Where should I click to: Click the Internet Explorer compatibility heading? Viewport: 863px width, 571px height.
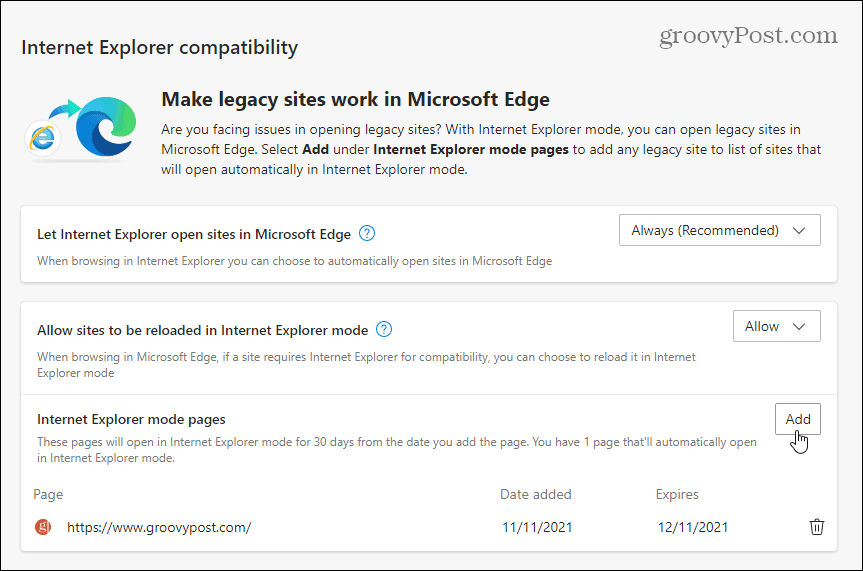tap(159, 47)
